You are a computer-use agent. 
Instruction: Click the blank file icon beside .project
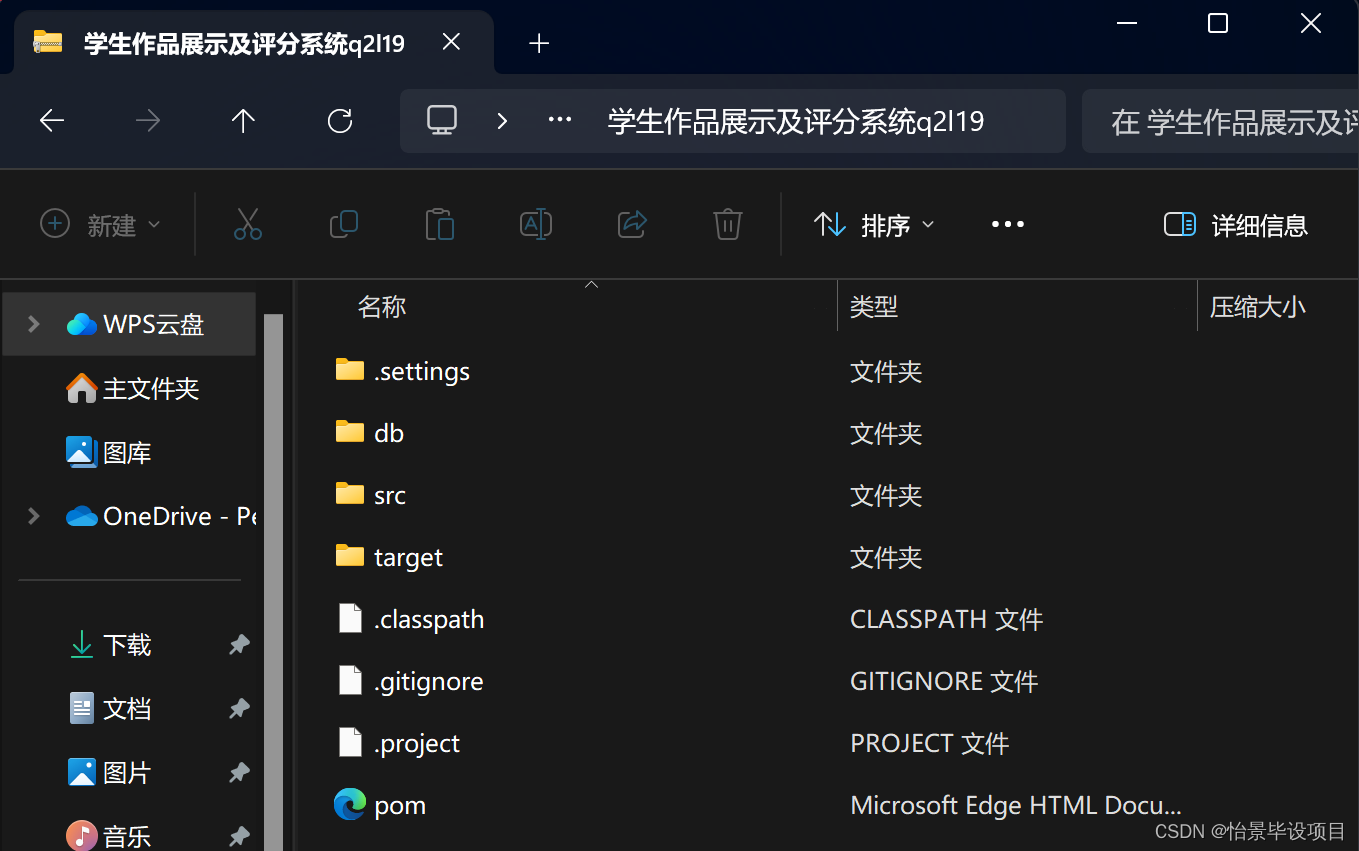click(350, 742)
